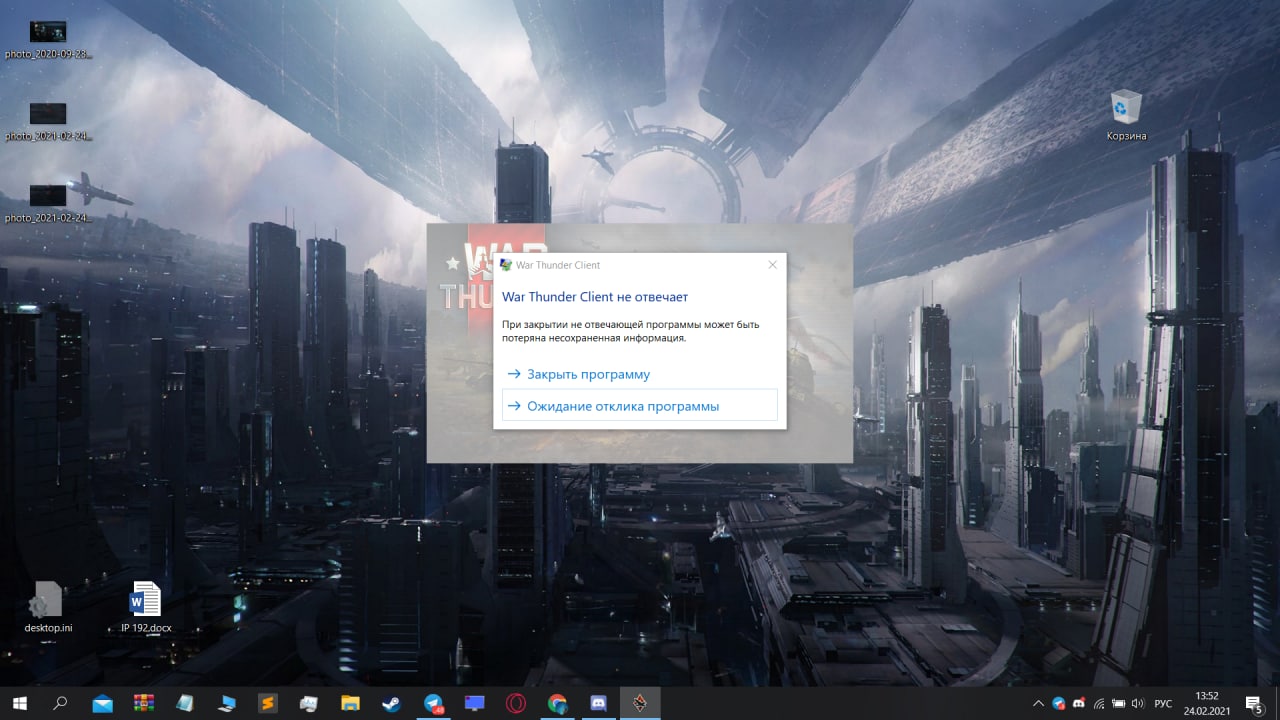Switch to Discord in the taskbar
The height and width of the screenshot is (720, 1280).
point(598,703)
